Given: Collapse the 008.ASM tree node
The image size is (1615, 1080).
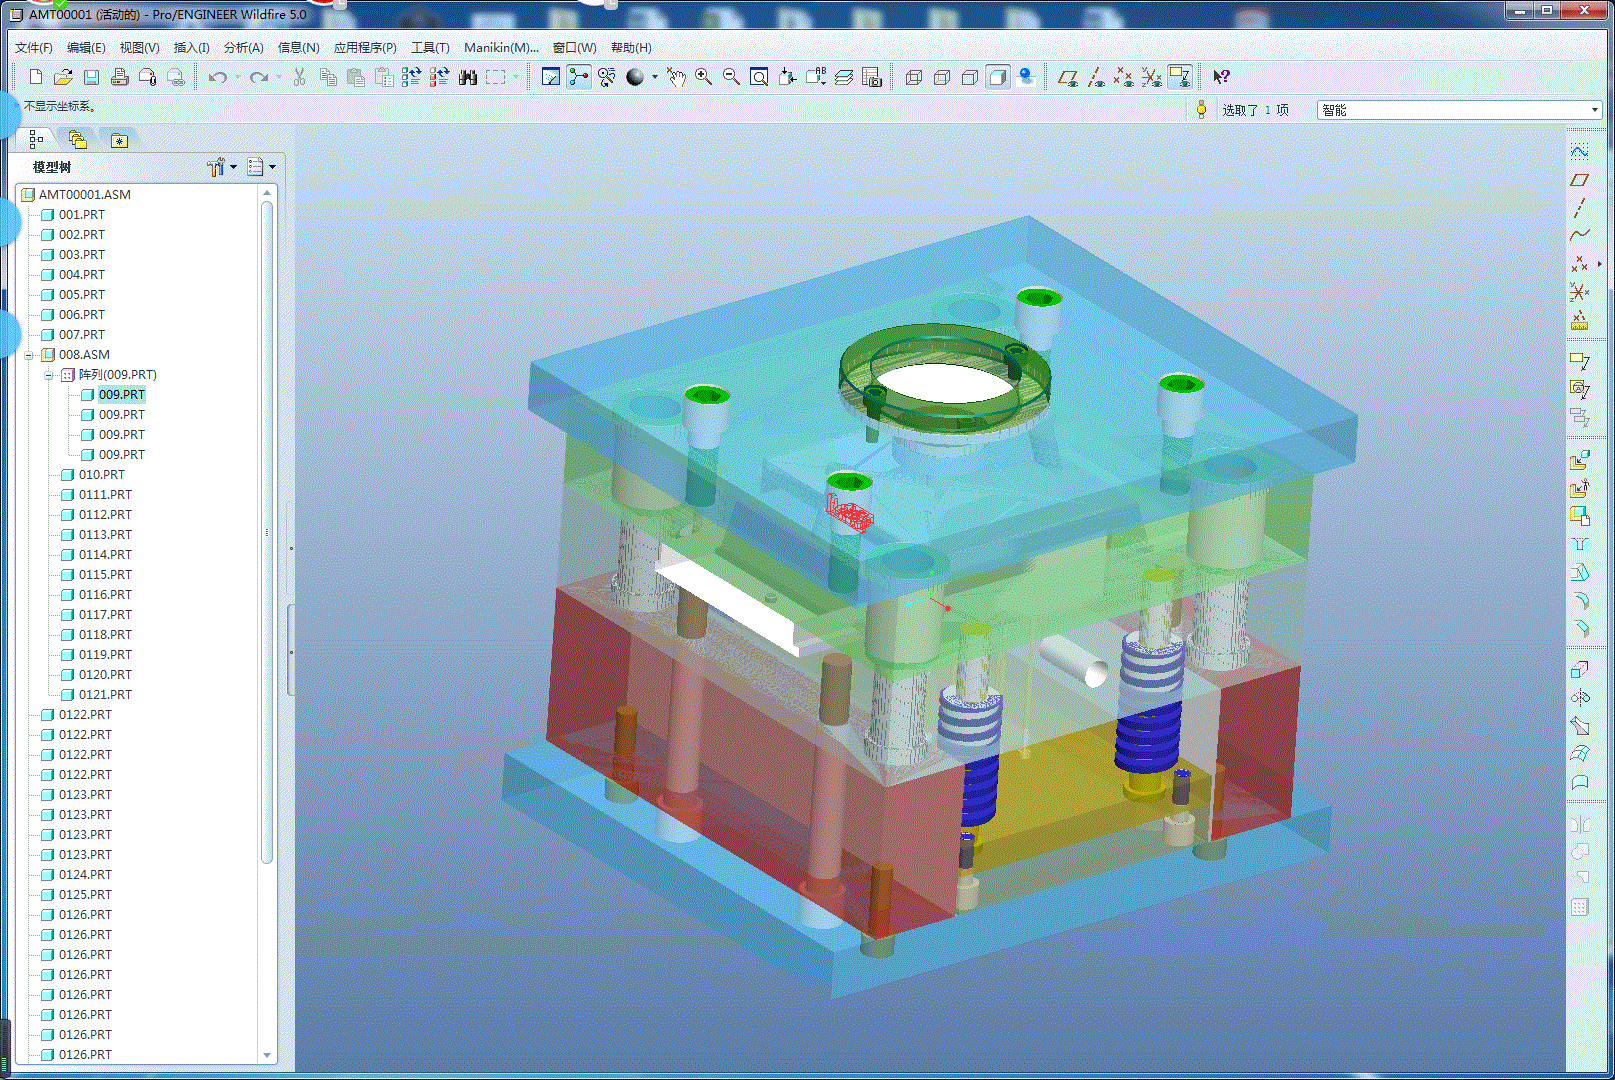Looking at the screenshot, I should tap(29, 355).
